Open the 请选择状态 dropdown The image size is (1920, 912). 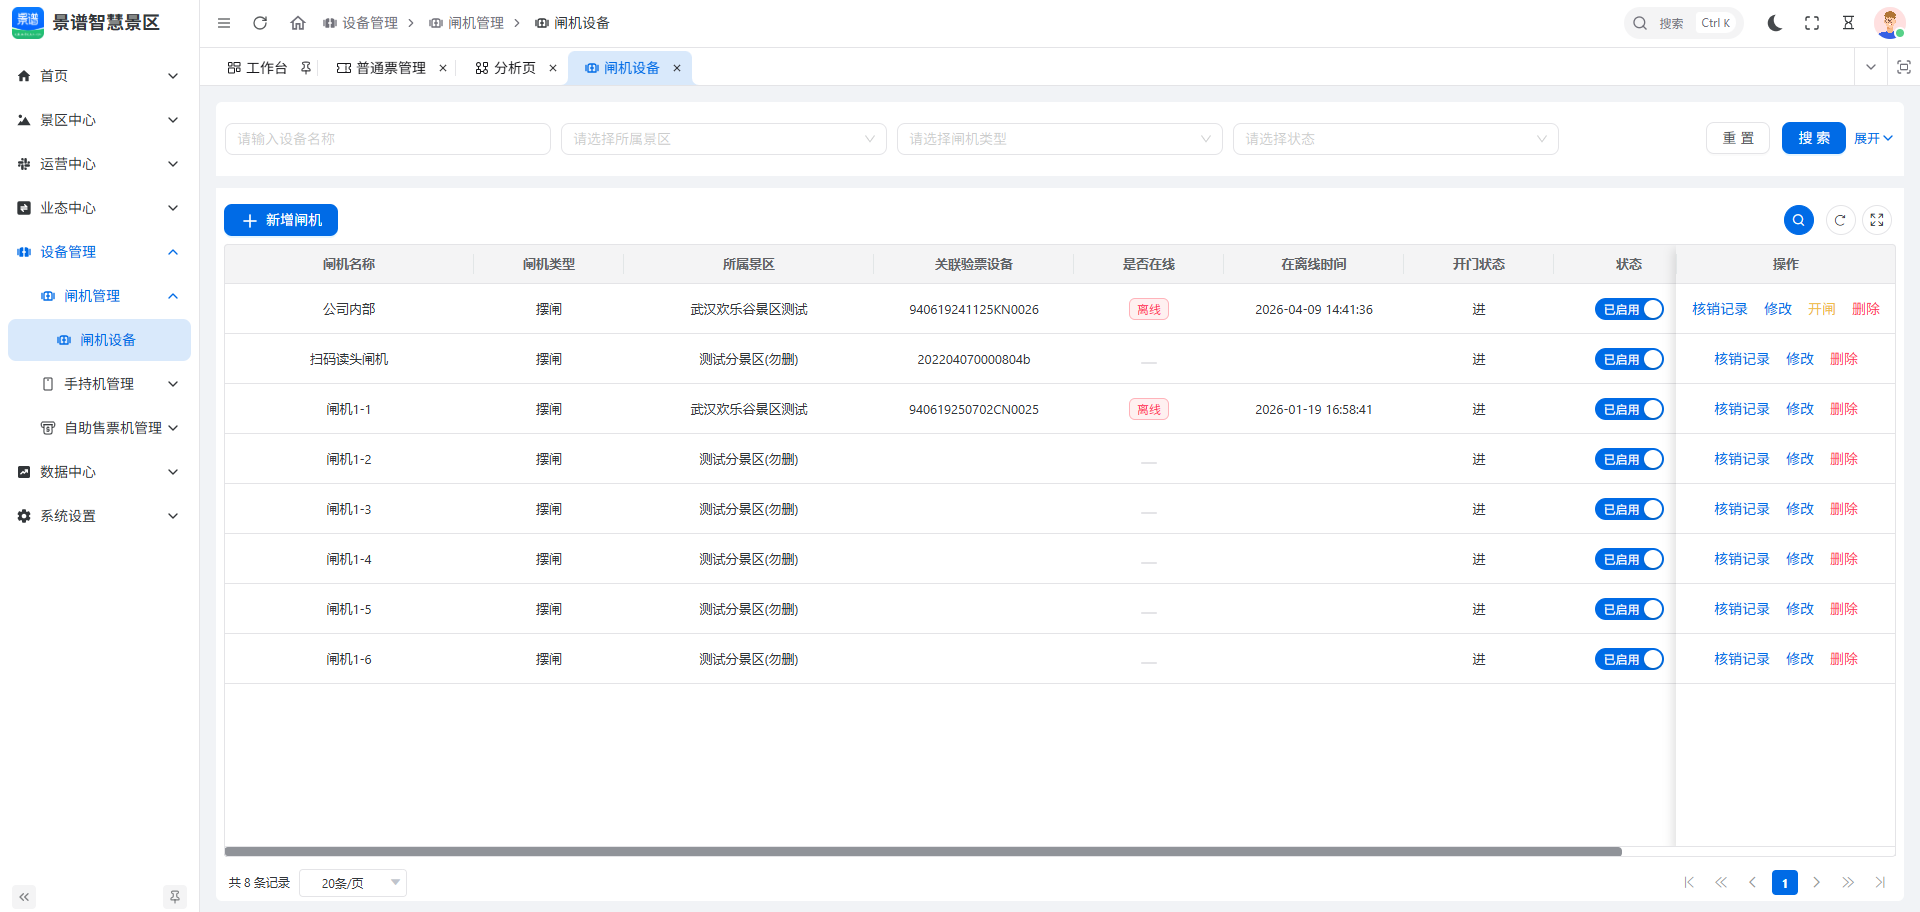[x=1396, y=139]
